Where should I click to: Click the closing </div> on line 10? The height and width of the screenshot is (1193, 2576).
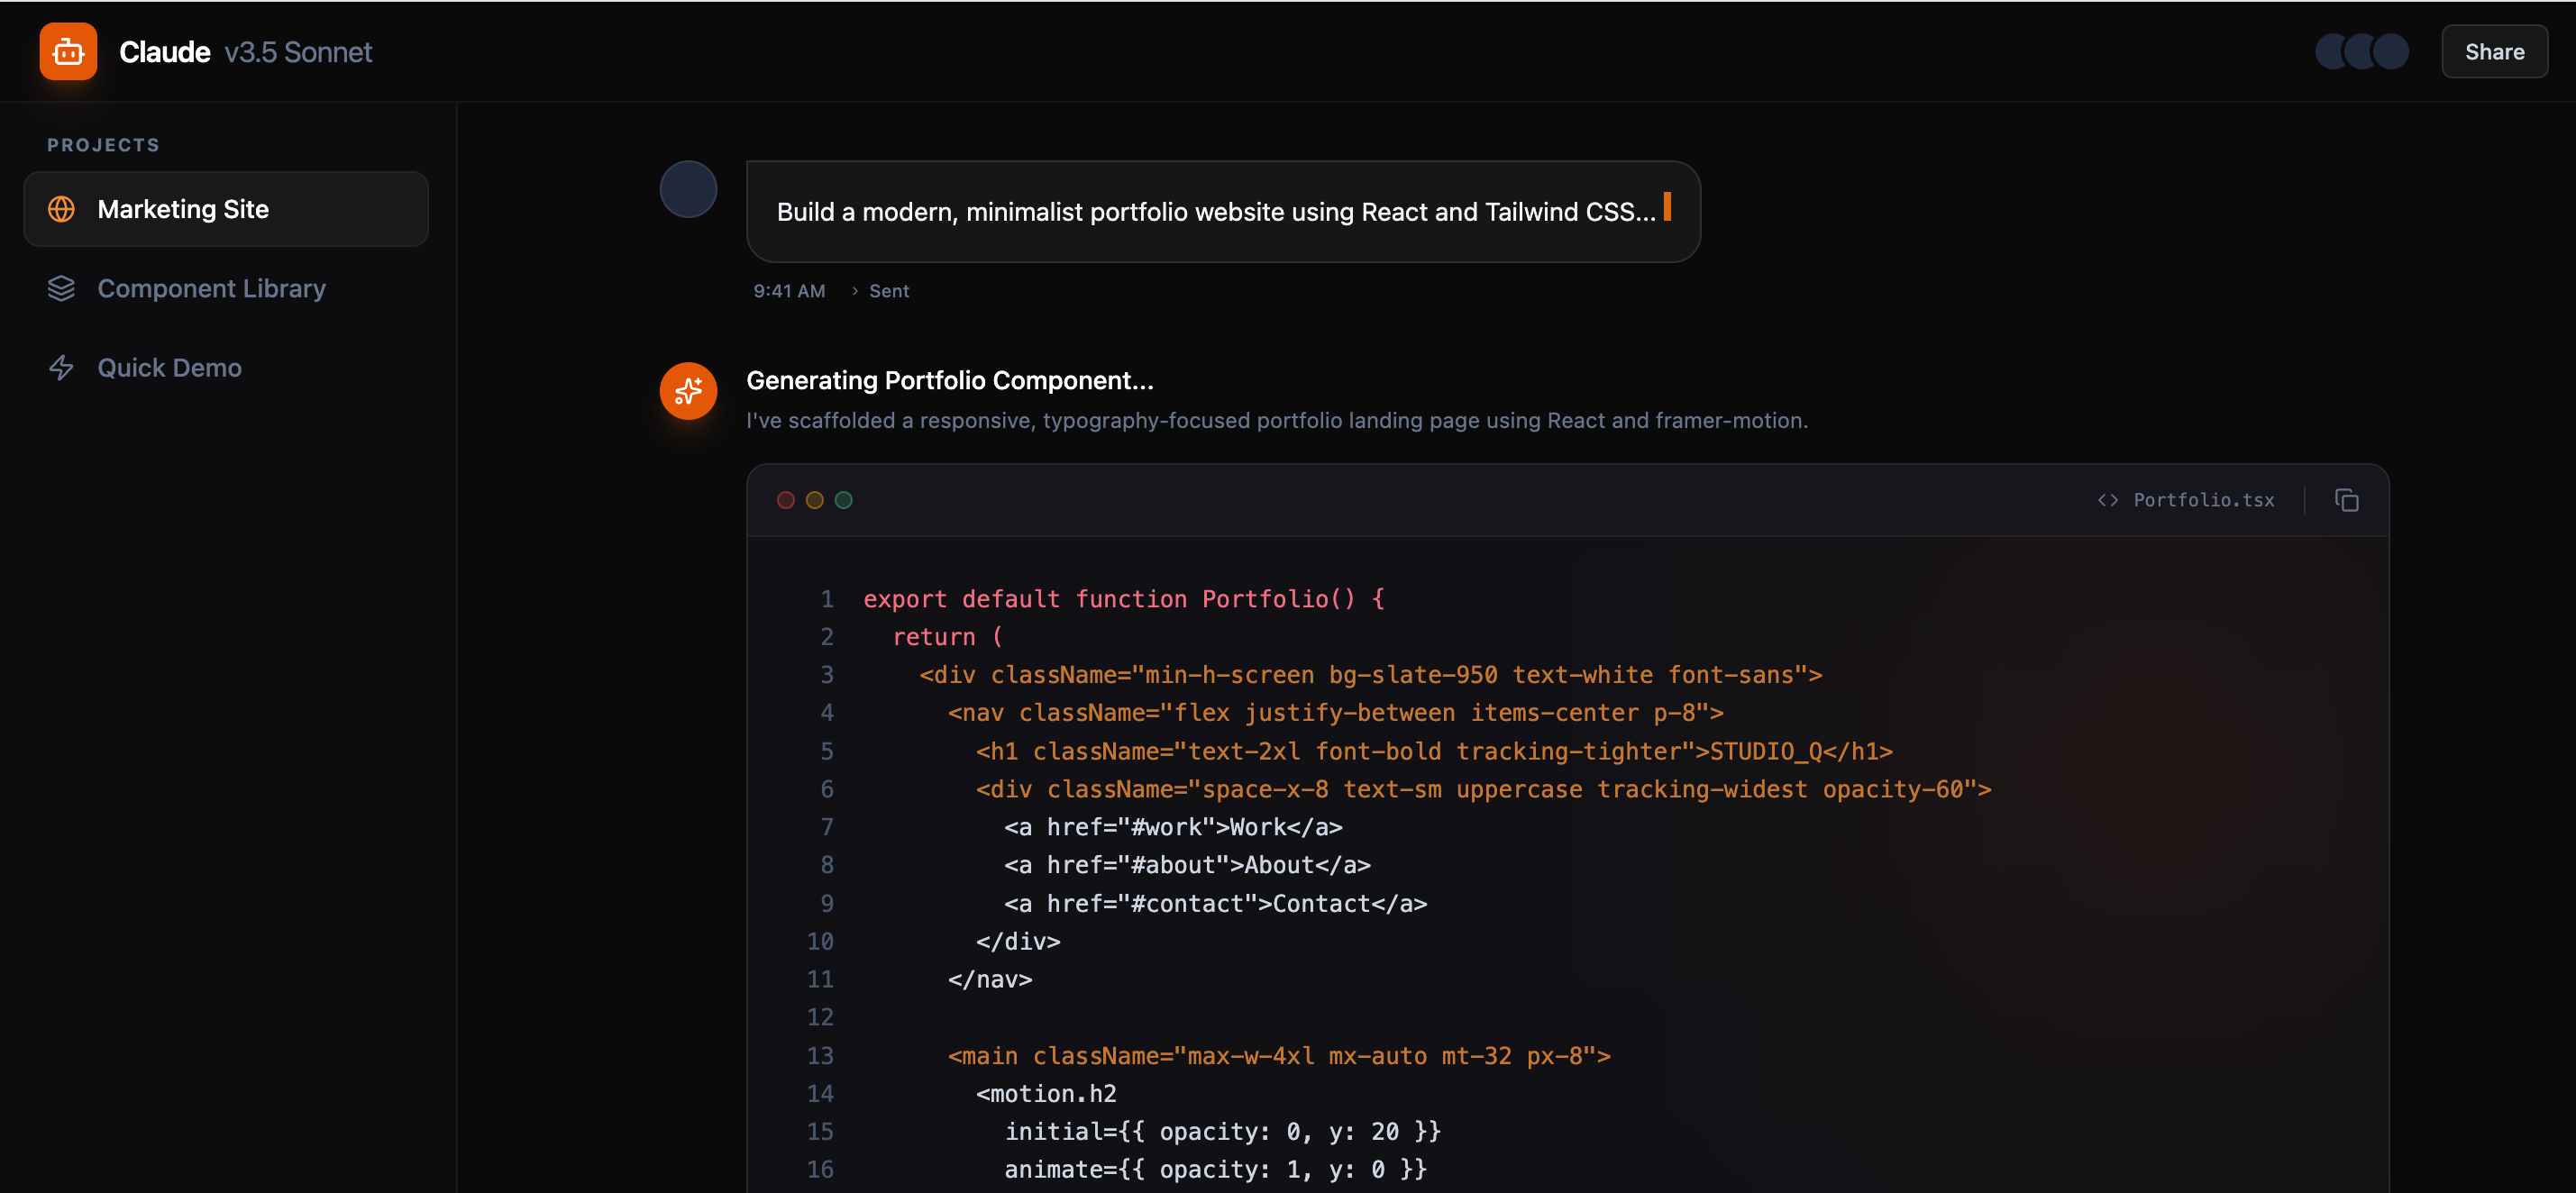point(1017,941)
